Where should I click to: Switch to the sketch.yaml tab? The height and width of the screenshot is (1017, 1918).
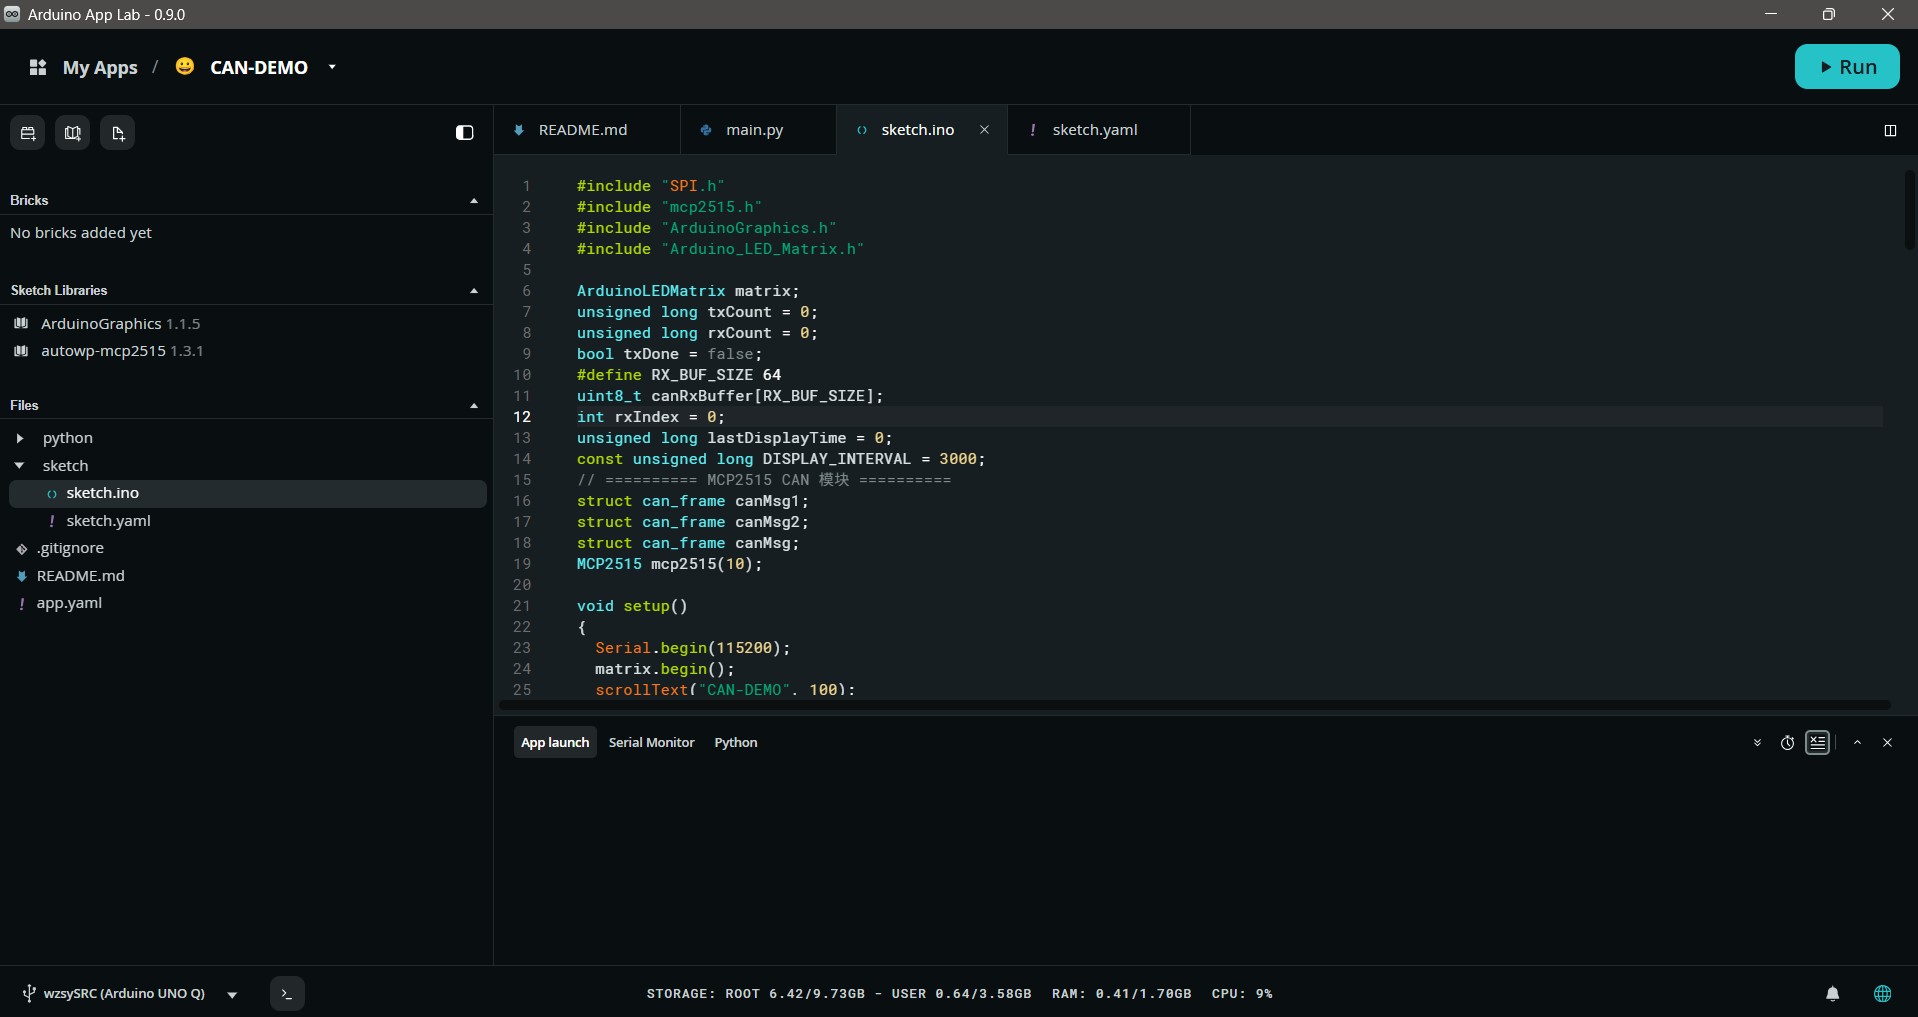coord(1099,130)
